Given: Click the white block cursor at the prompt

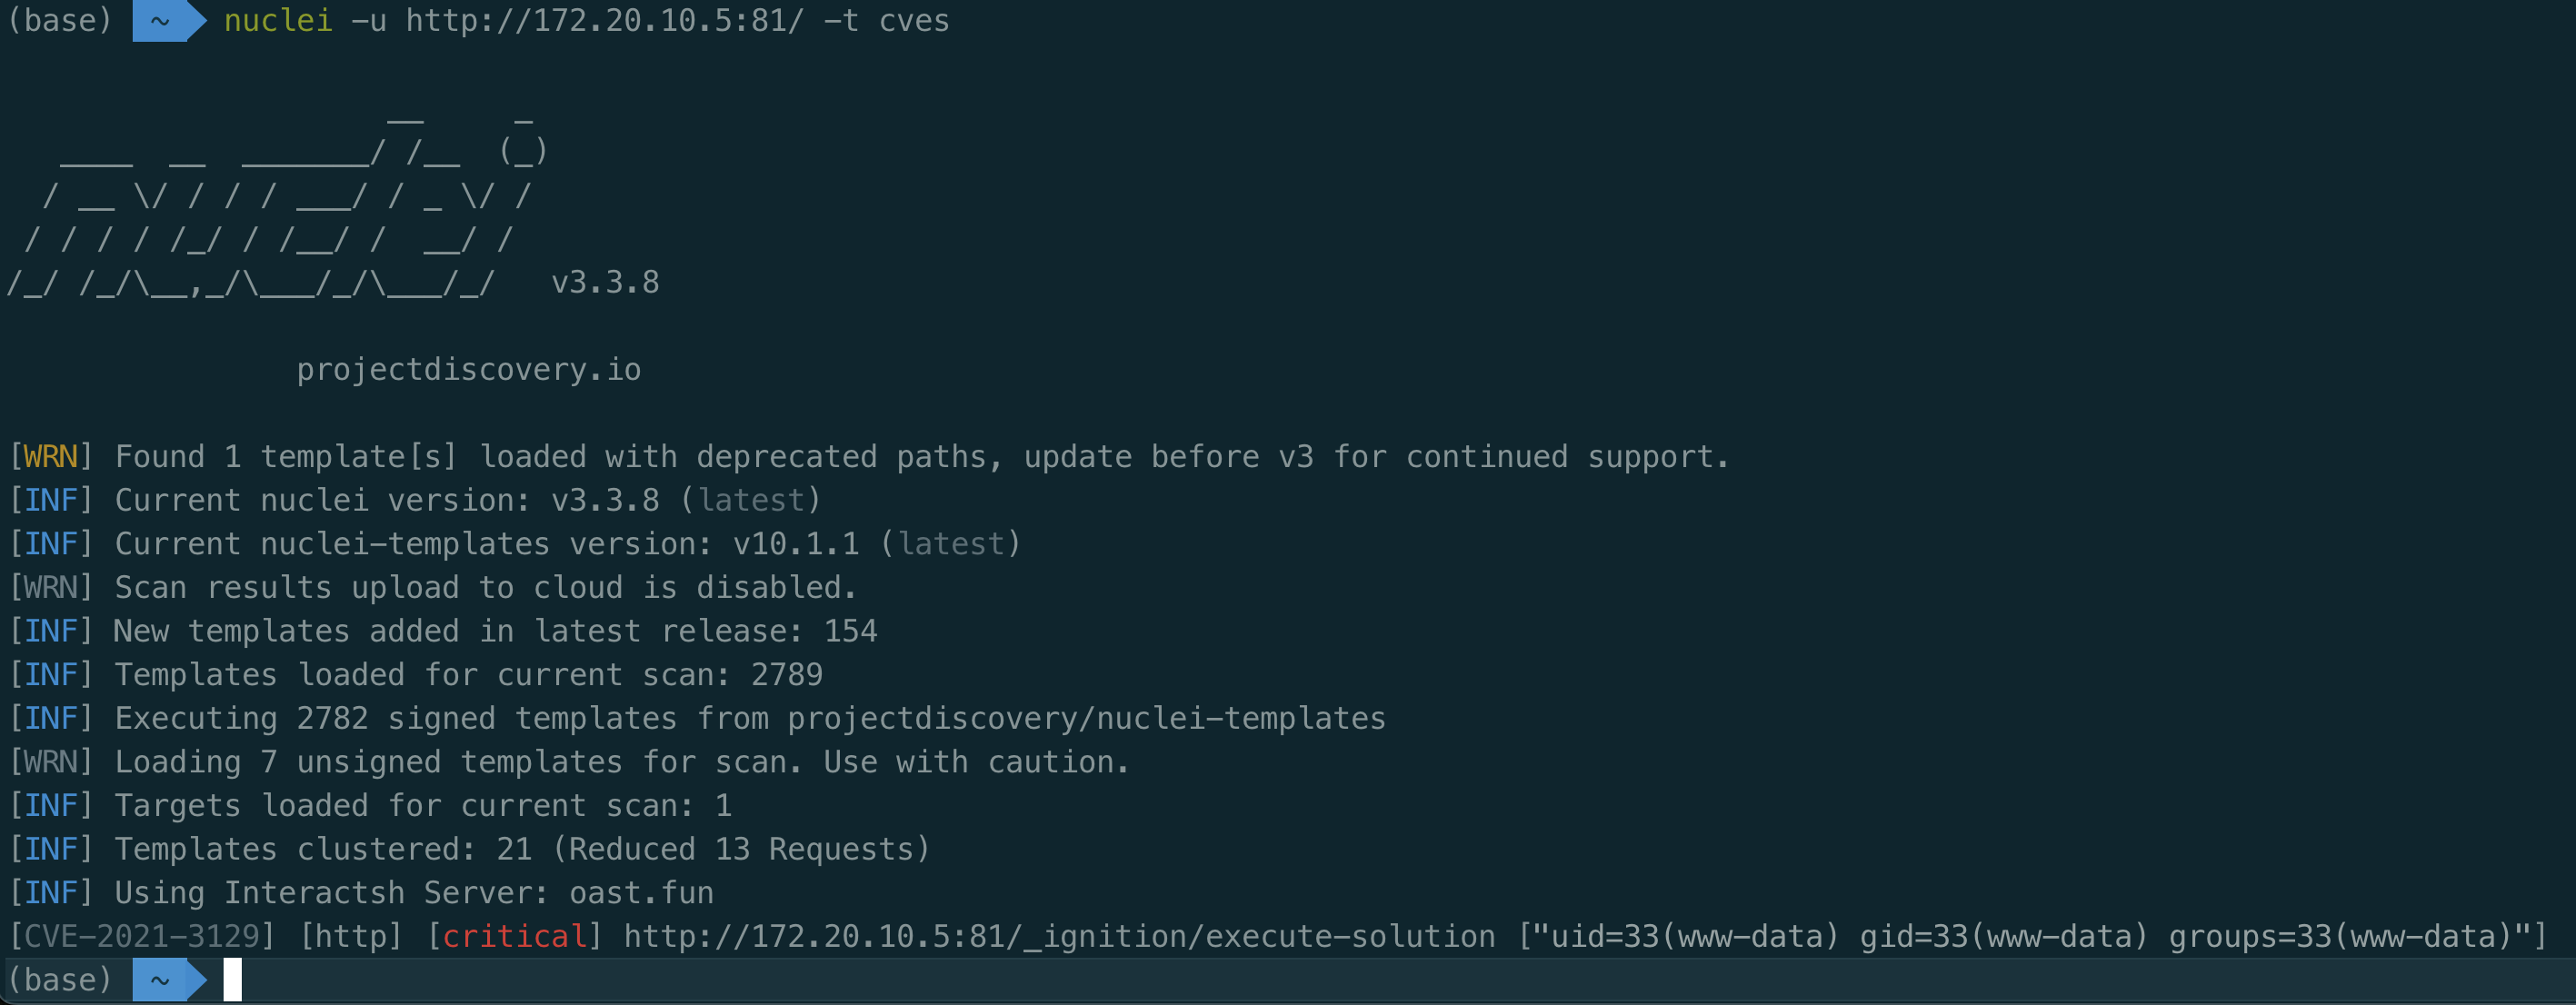Looking at the screenshot, I should tap(232, 980).
